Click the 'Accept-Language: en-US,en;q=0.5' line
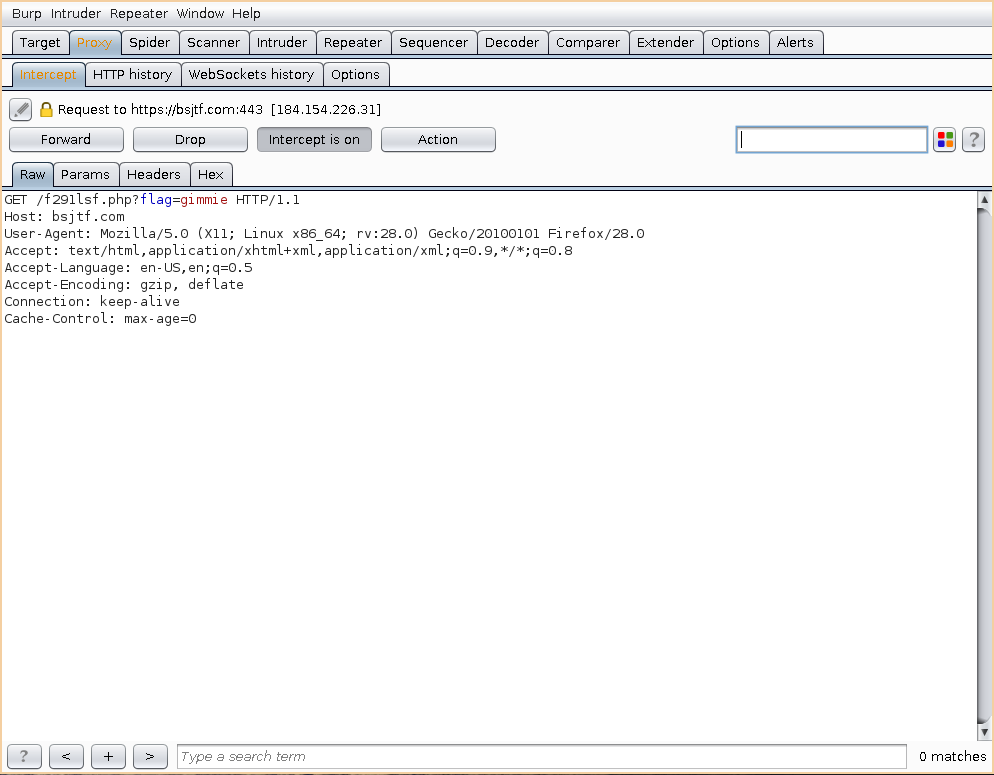This screenshot has width=994, height=775. click(x=128, y=267)
